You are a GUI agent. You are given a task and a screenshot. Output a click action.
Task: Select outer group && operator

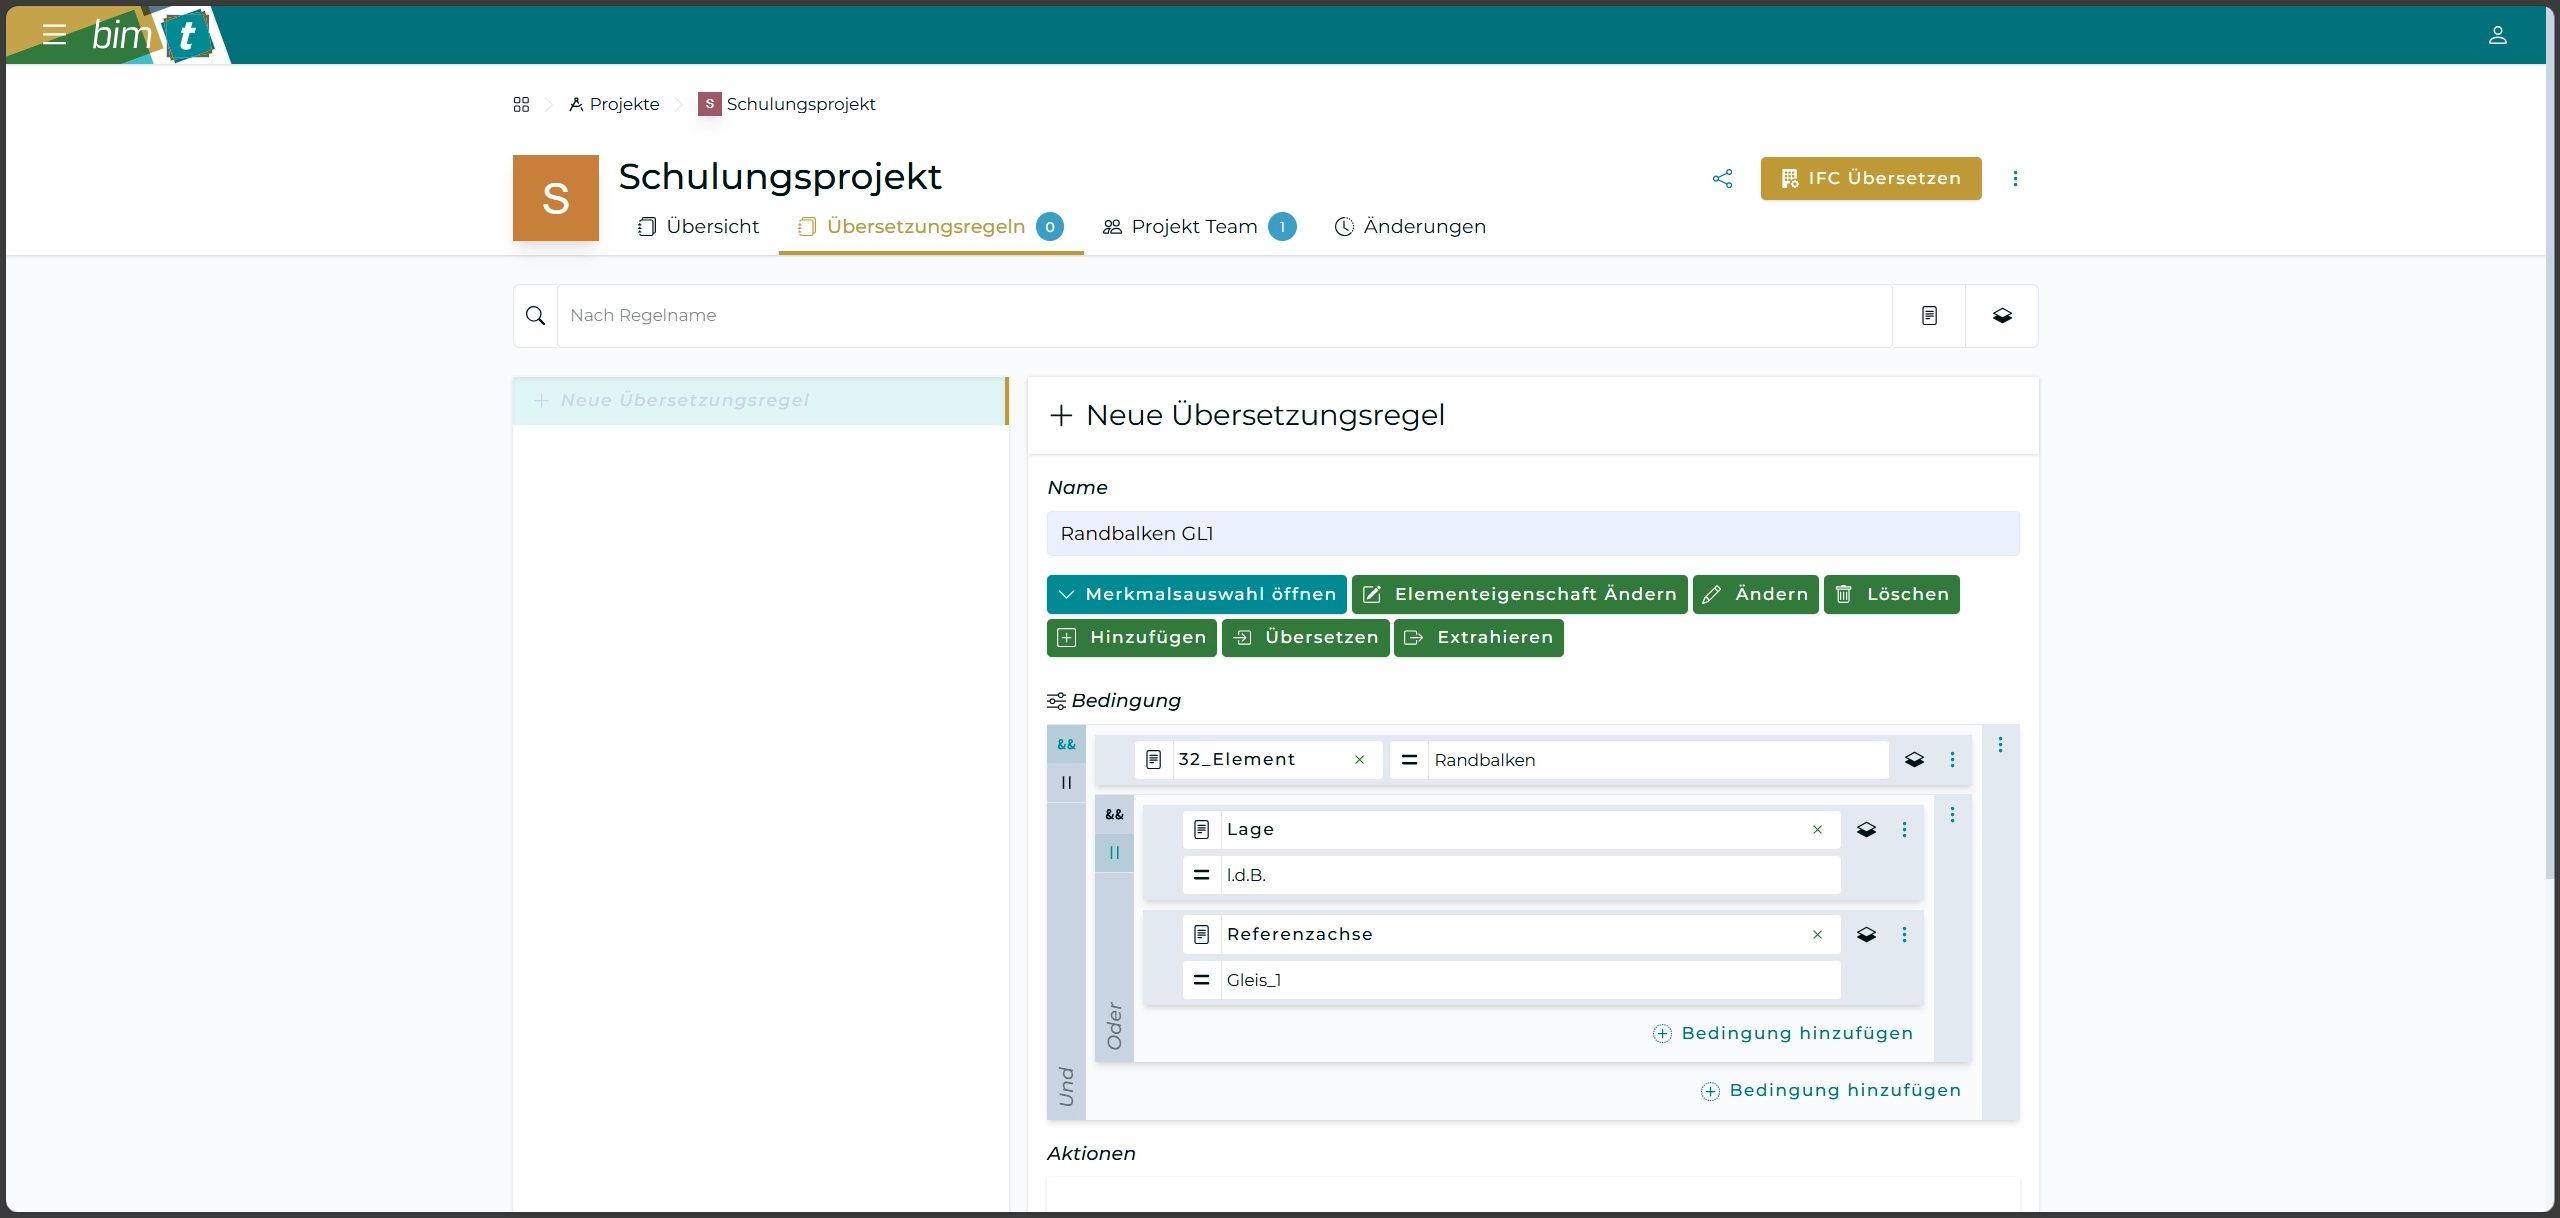click(1066, 745)
